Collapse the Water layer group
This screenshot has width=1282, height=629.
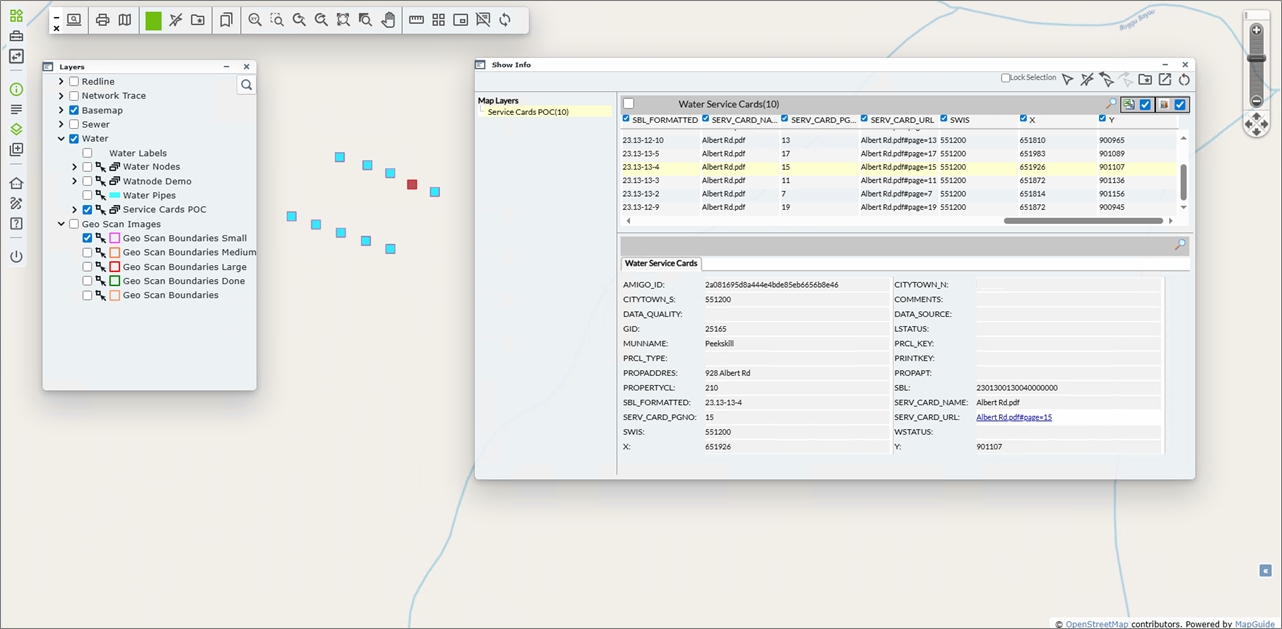tap(61, 139)
